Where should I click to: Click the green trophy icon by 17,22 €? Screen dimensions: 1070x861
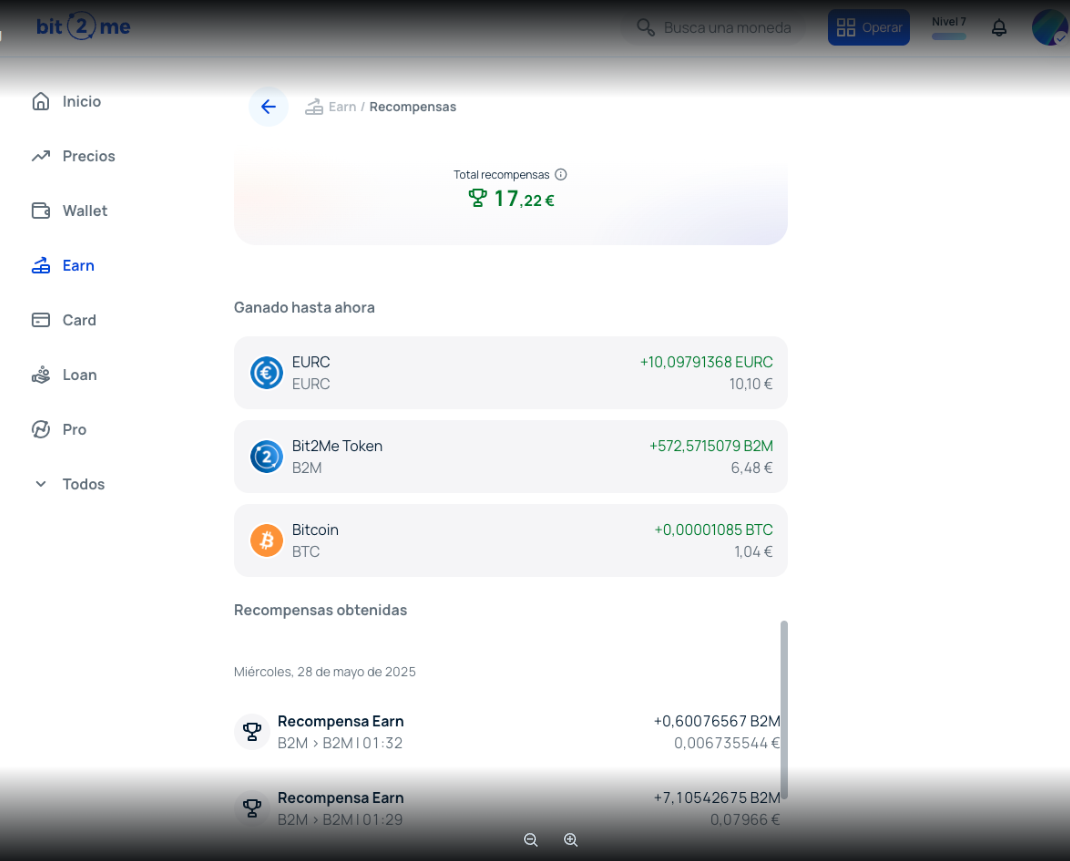(478, 199)
